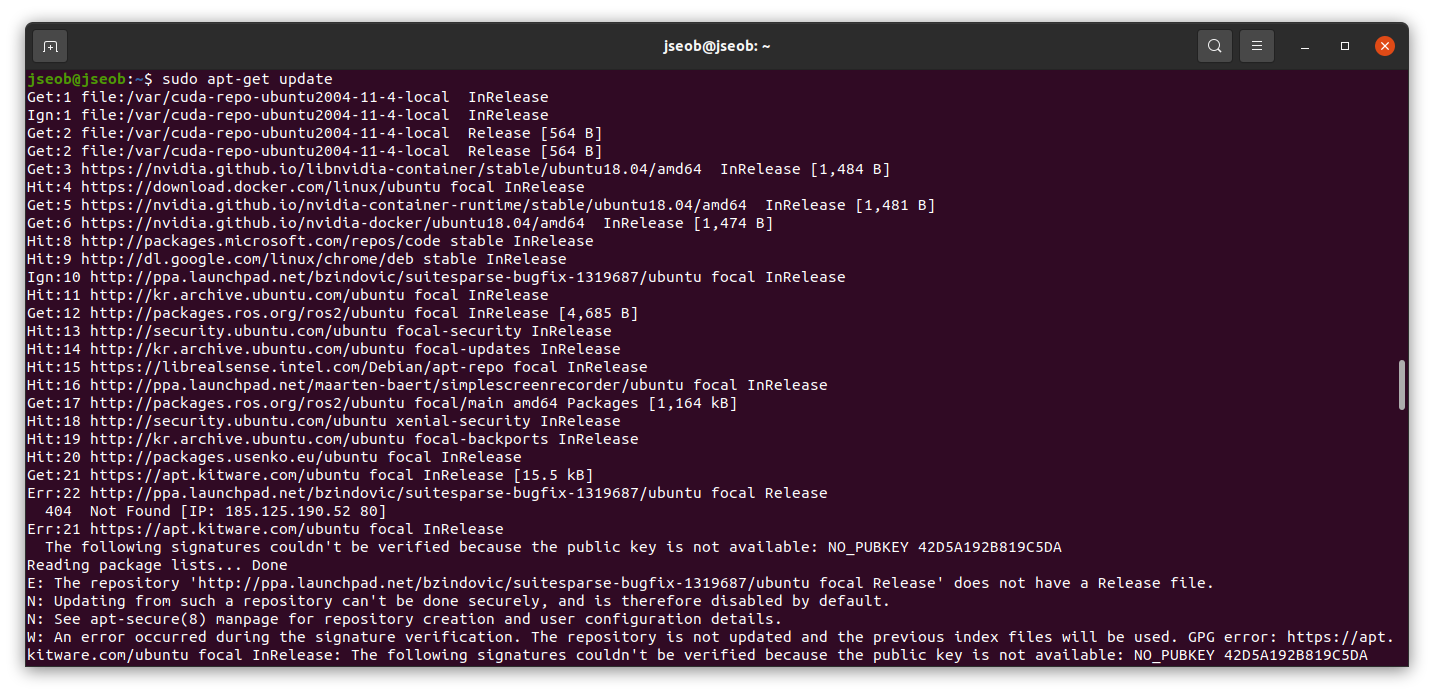The height and width of the screenshot is (695, 1434).
Task: Minimize the terminal window
Action: pos(1305,46)
